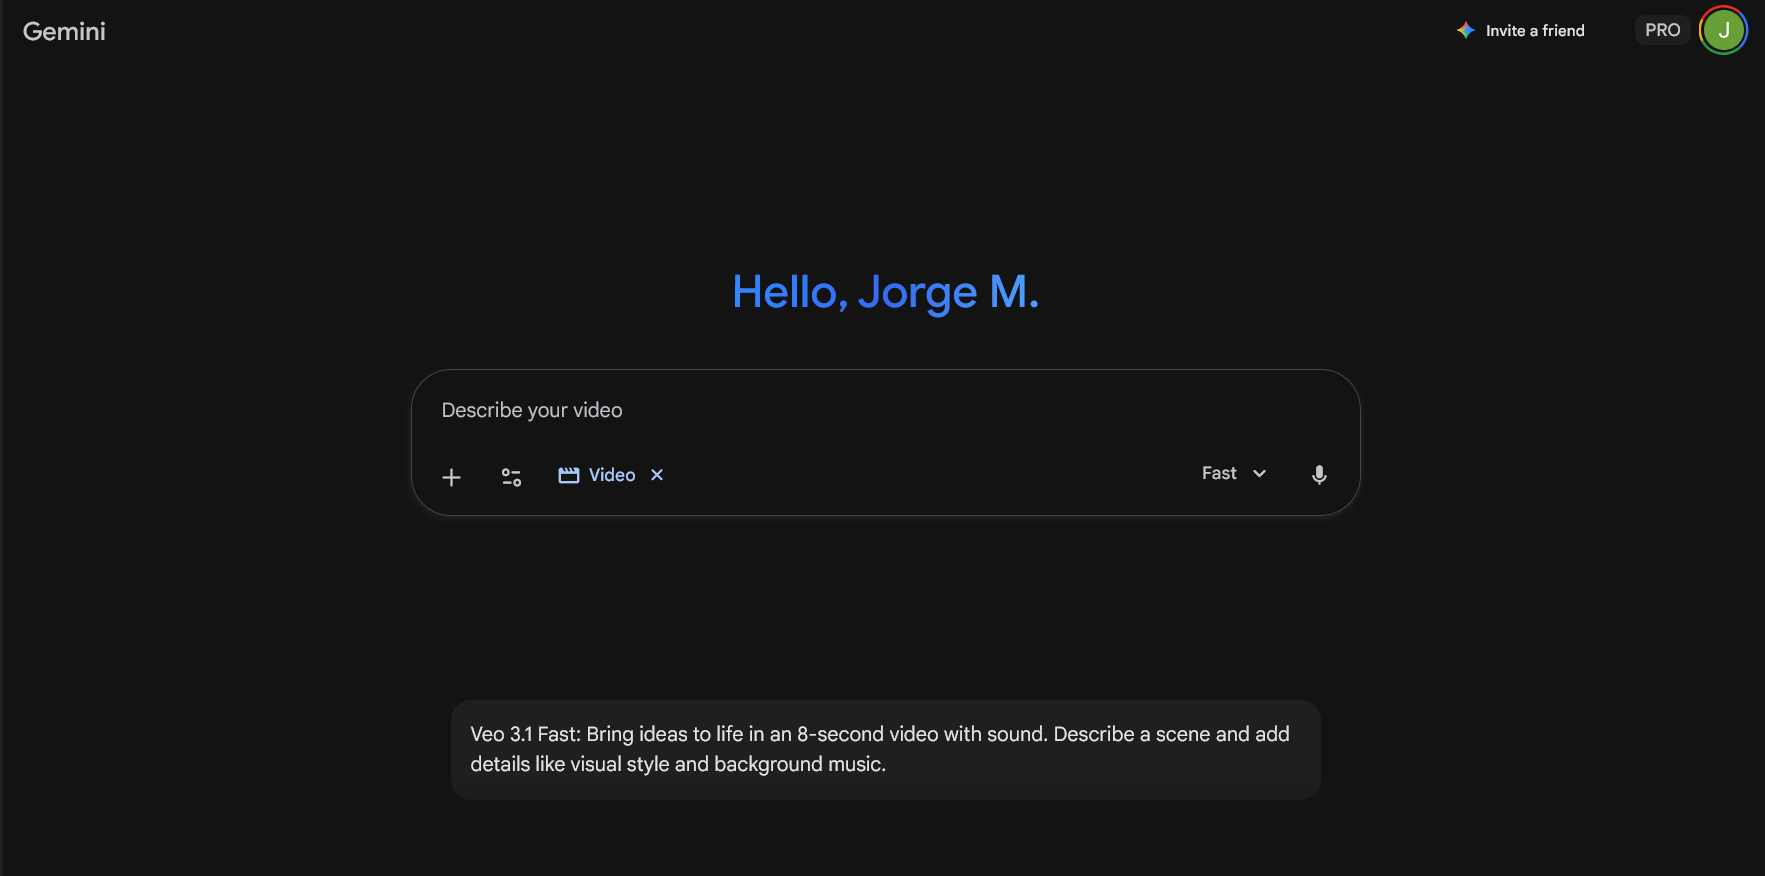Click the clapperboard icon in the Video chip
Viewport: 1765px width, 876px height.
[x=569, y=475]
